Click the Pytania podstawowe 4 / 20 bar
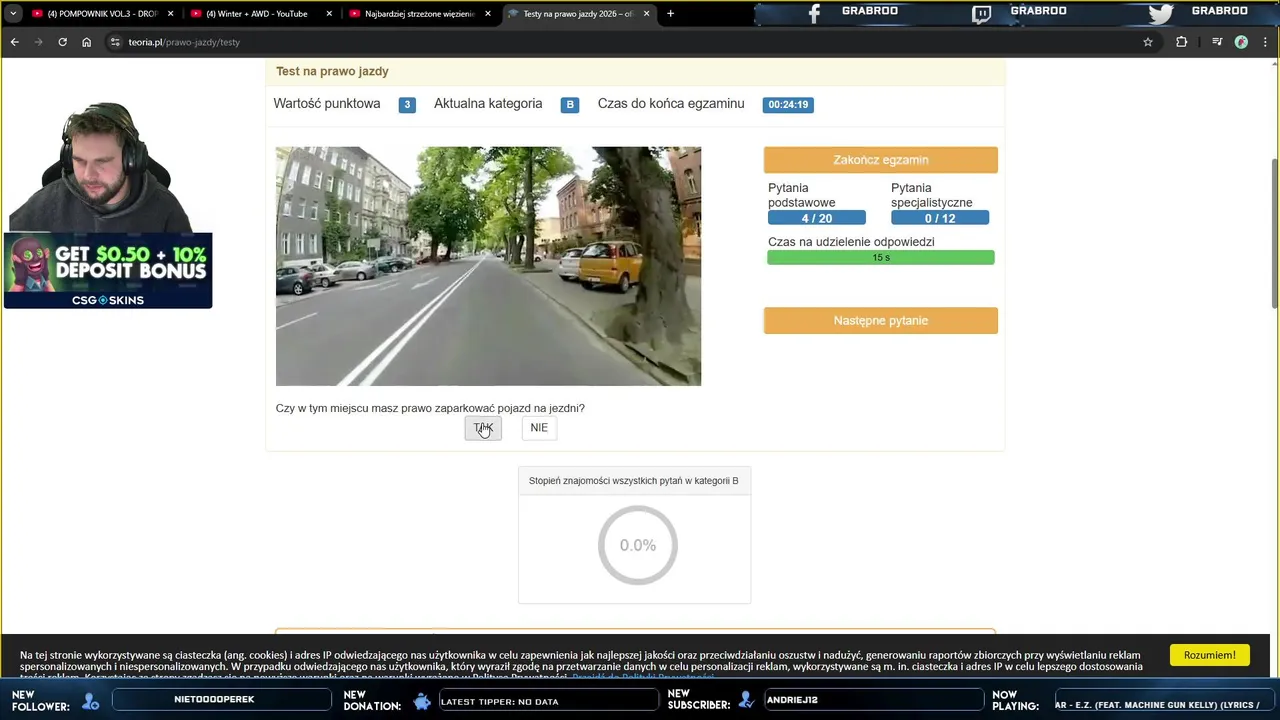This screenshot has width=1280, height=720. coord(817,218)
